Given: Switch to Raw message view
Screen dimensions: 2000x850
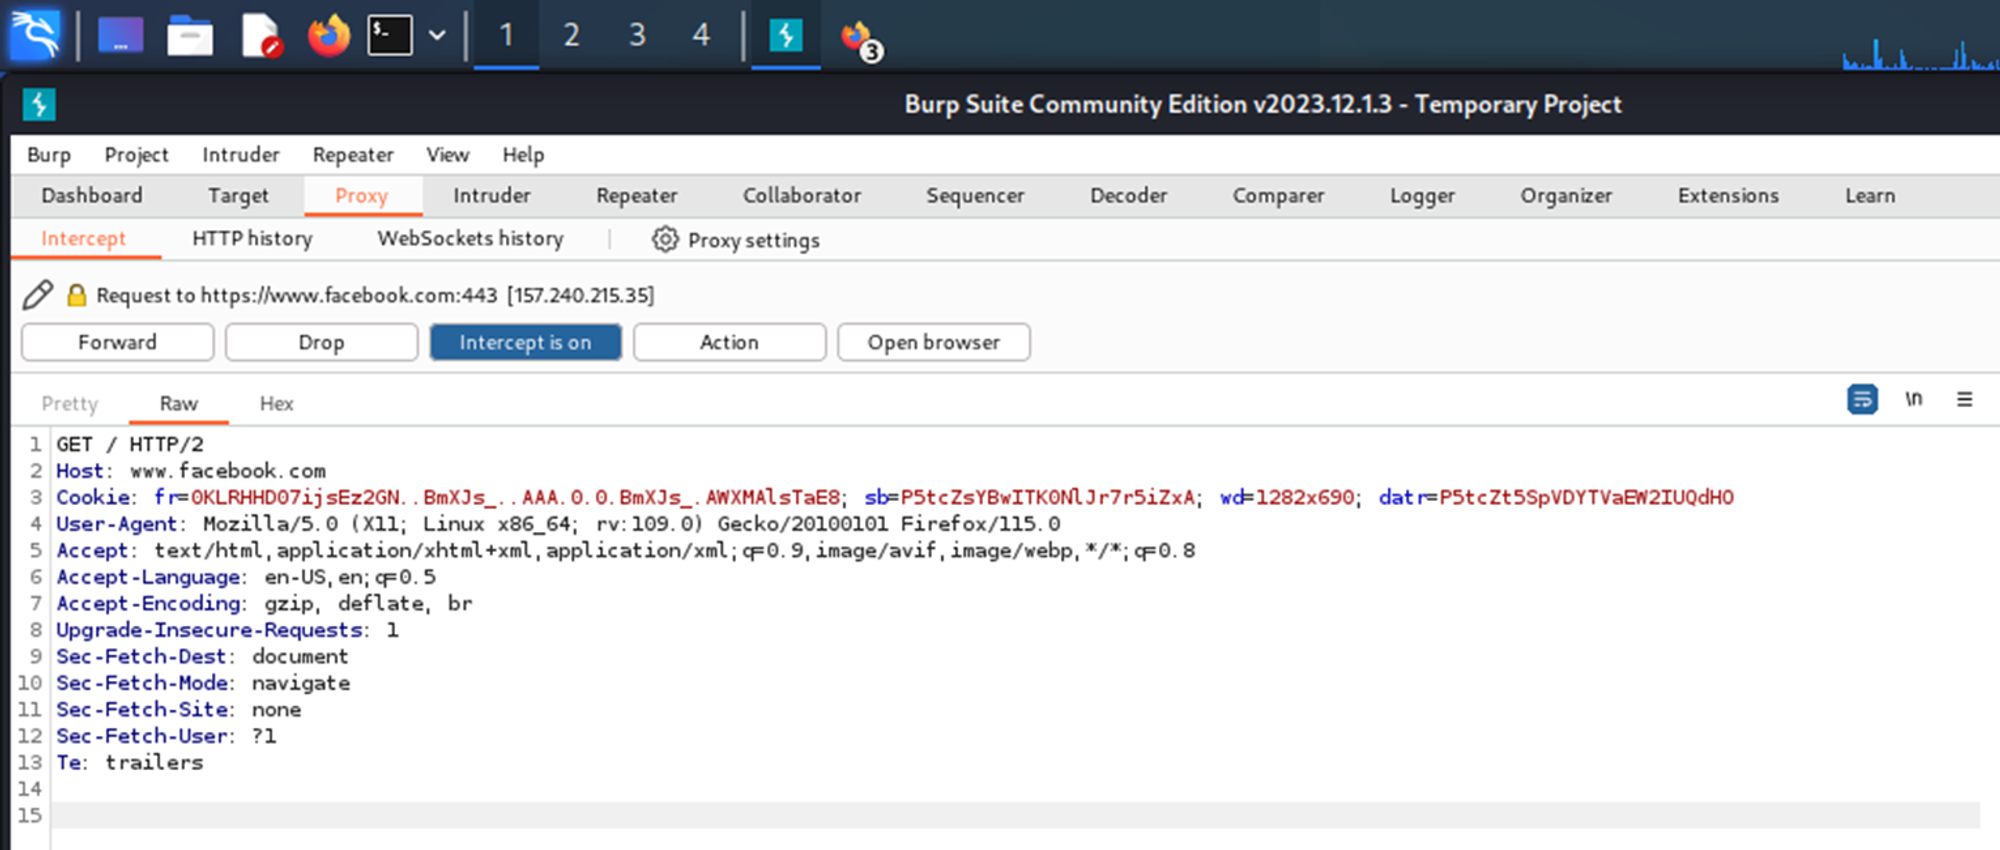Looking at the screenshot, I should tap(179, 404).
